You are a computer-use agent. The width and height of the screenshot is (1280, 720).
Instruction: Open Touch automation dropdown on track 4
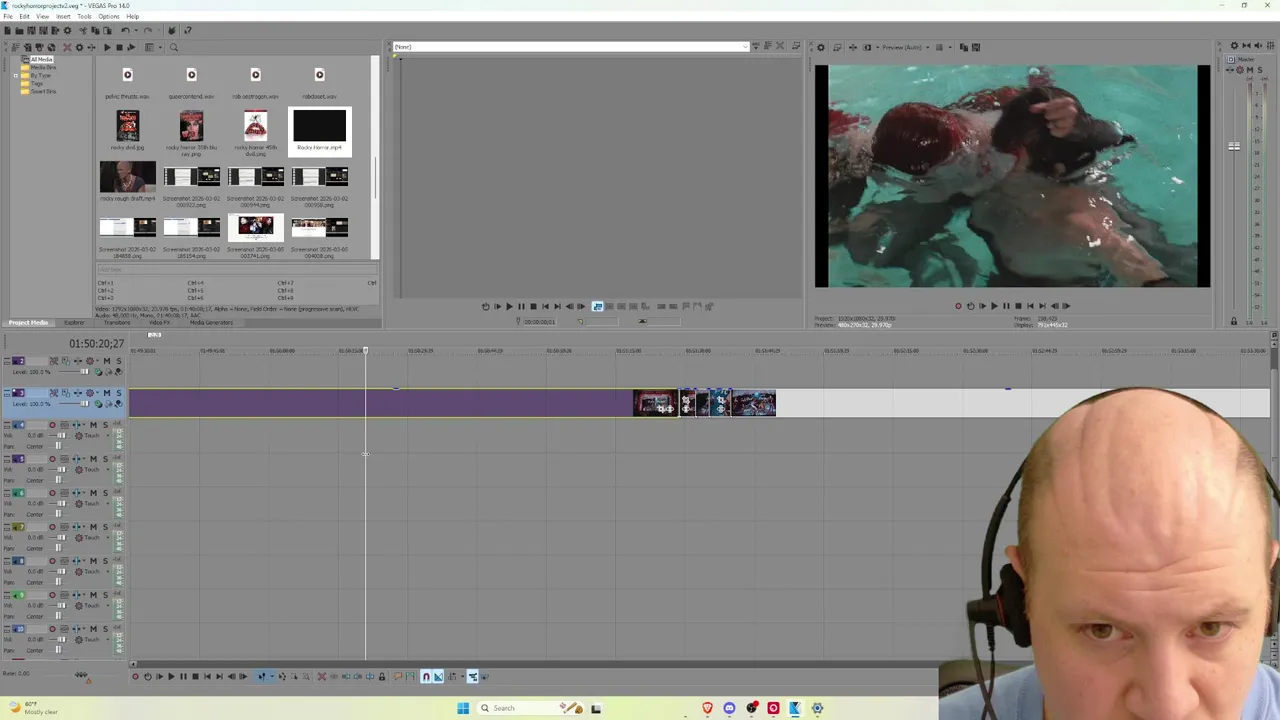108,435
